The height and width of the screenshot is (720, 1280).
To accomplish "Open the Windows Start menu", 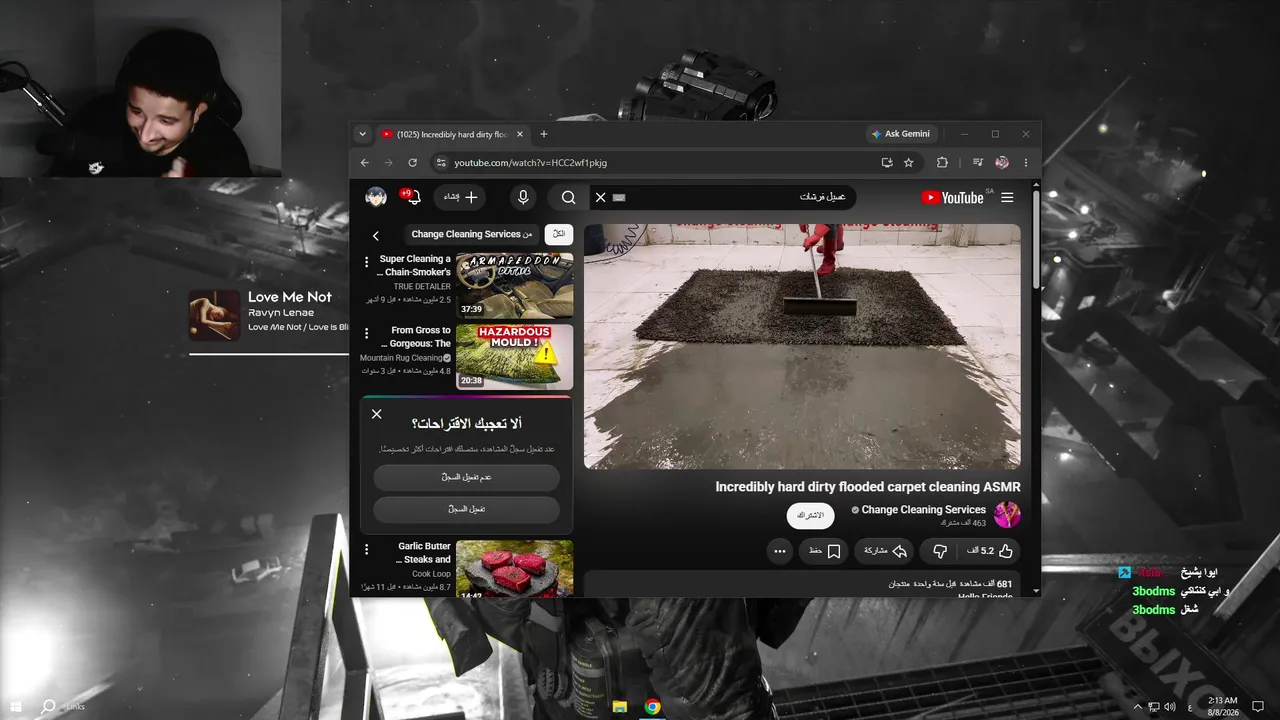I will 15,706.
